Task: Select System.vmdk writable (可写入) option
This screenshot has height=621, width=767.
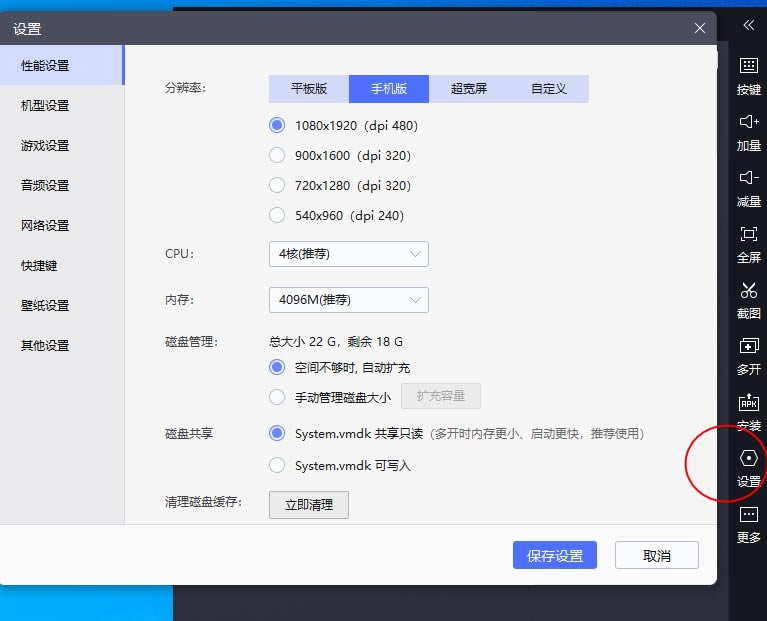Action: (x=277, y=465)
